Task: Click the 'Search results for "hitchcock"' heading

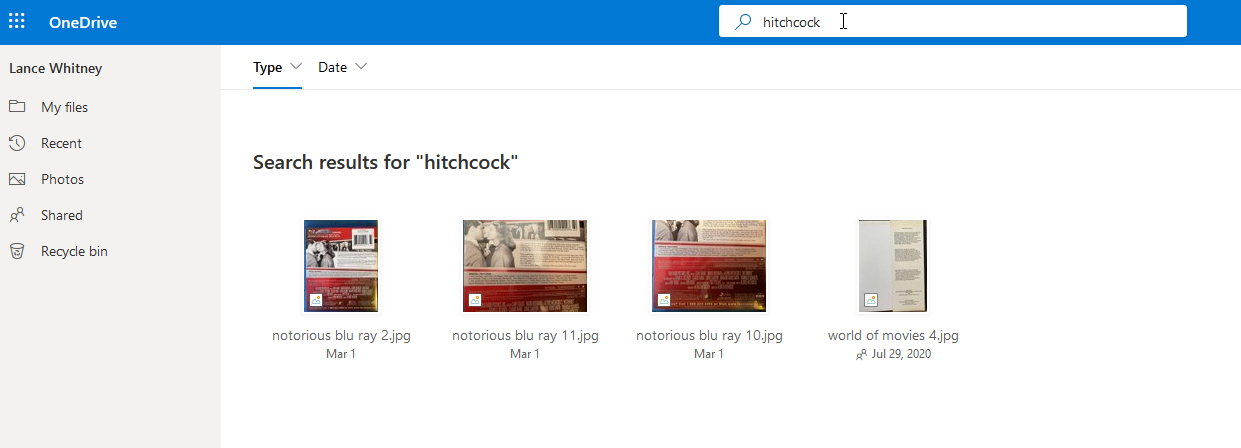Action: (x=386, y=162)
